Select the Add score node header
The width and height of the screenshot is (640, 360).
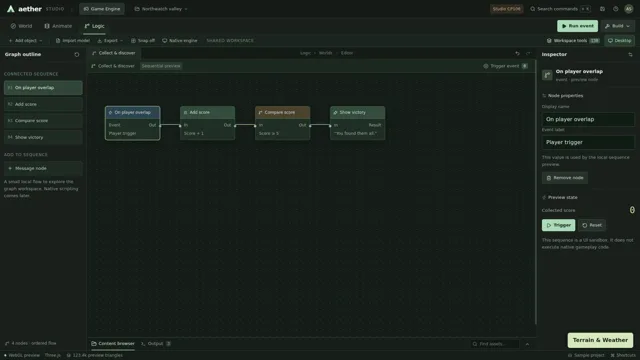pyautogui.click(x=207, y=112)
